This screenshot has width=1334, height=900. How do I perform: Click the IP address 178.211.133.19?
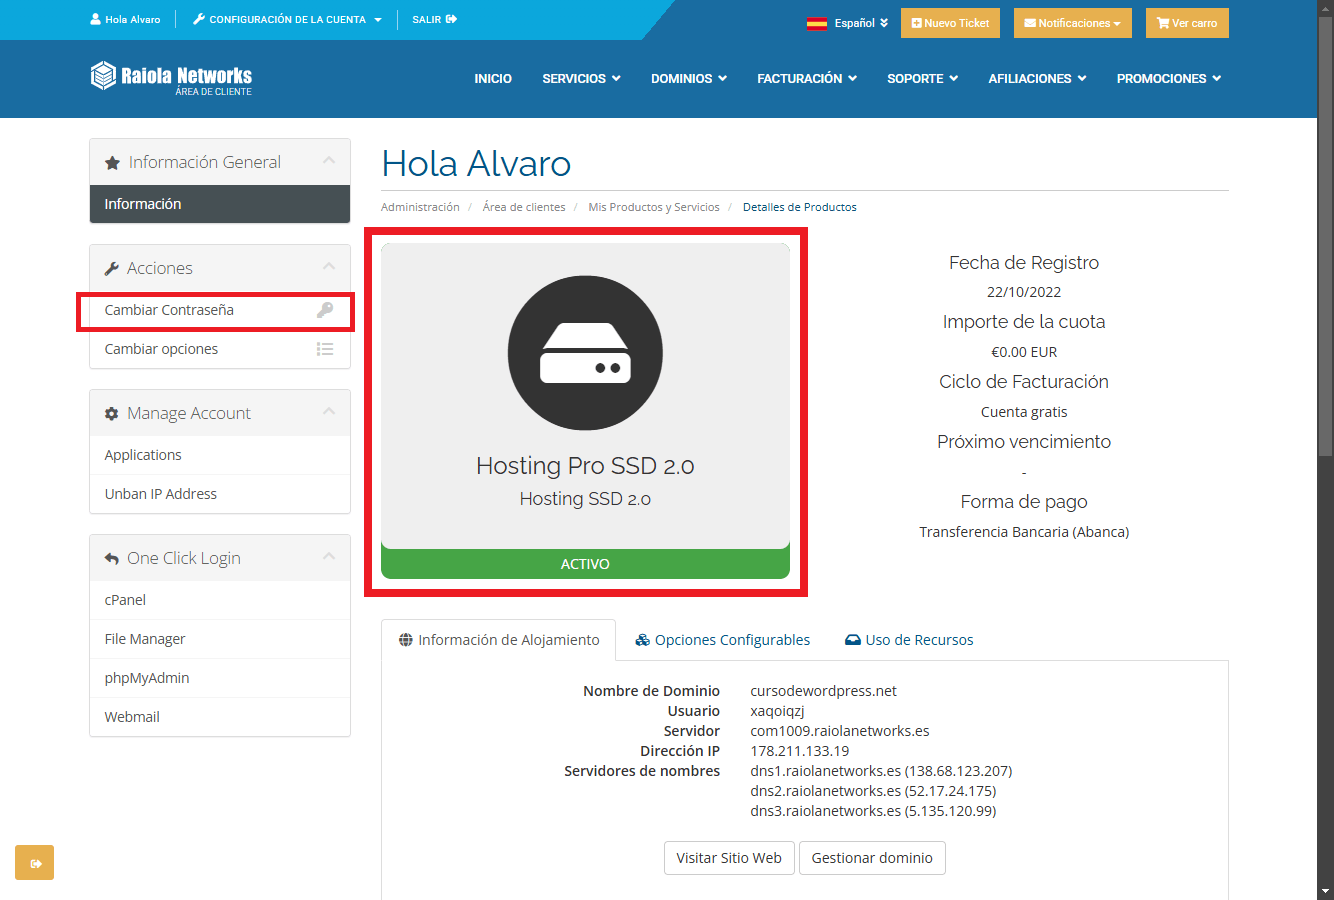(800, 751)
